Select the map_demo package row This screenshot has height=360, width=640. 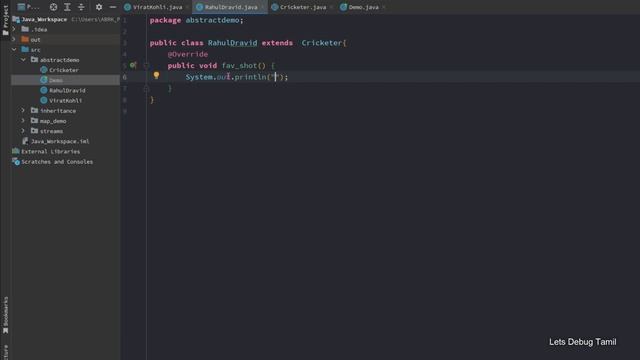(65, 121)
